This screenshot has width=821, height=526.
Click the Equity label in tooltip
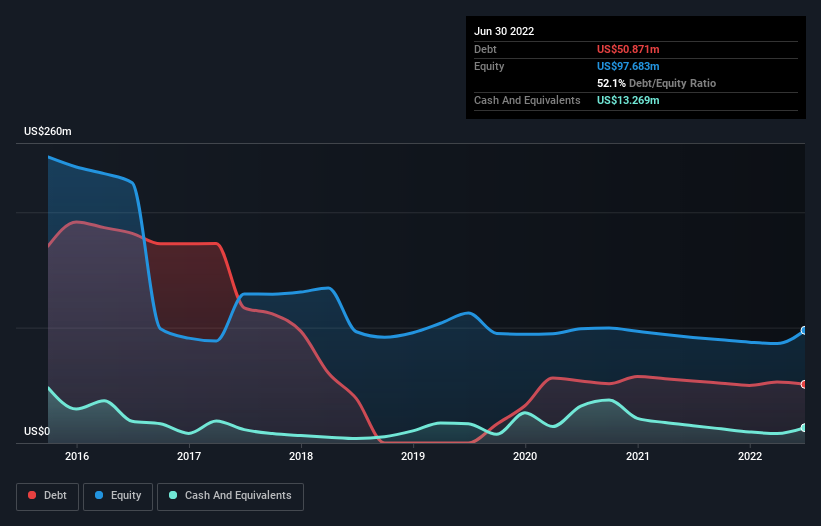(x=489, y=66)
